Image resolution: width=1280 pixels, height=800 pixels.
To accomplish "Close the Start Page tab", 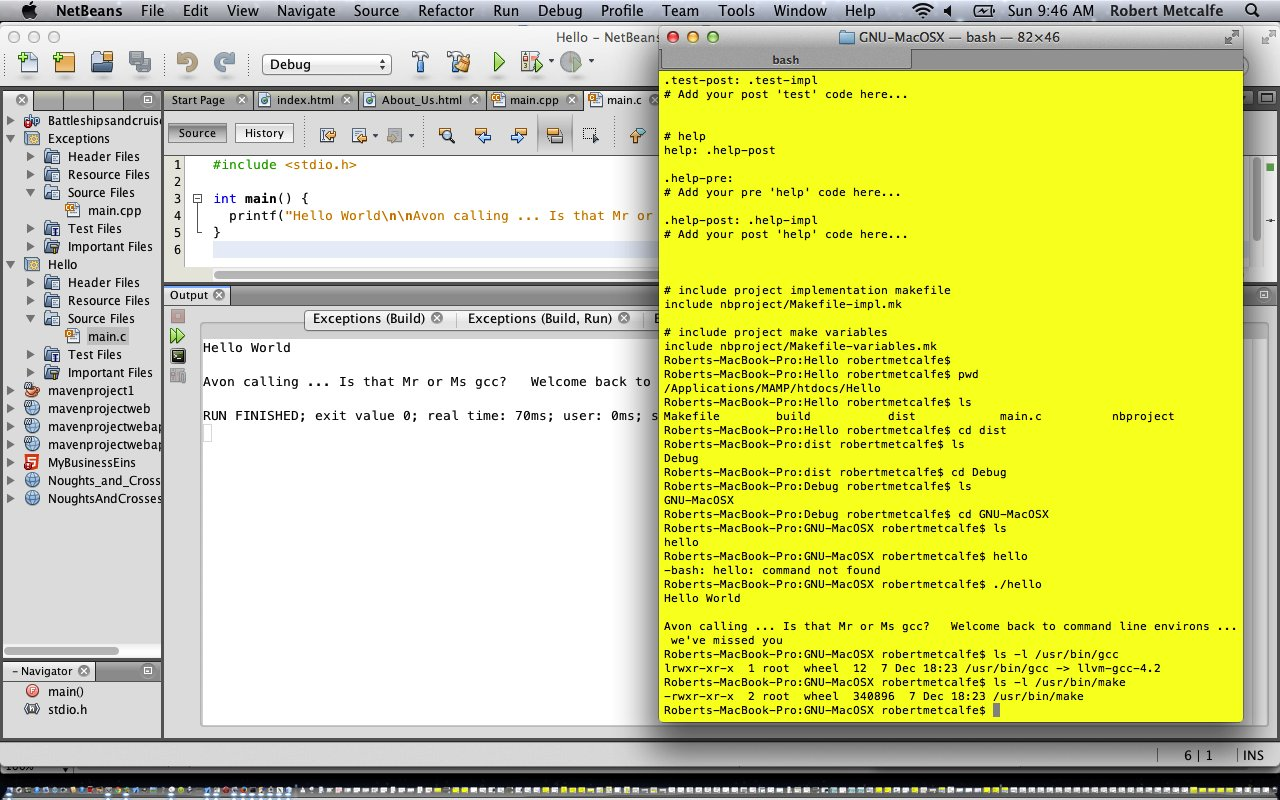I will [241, 100].
